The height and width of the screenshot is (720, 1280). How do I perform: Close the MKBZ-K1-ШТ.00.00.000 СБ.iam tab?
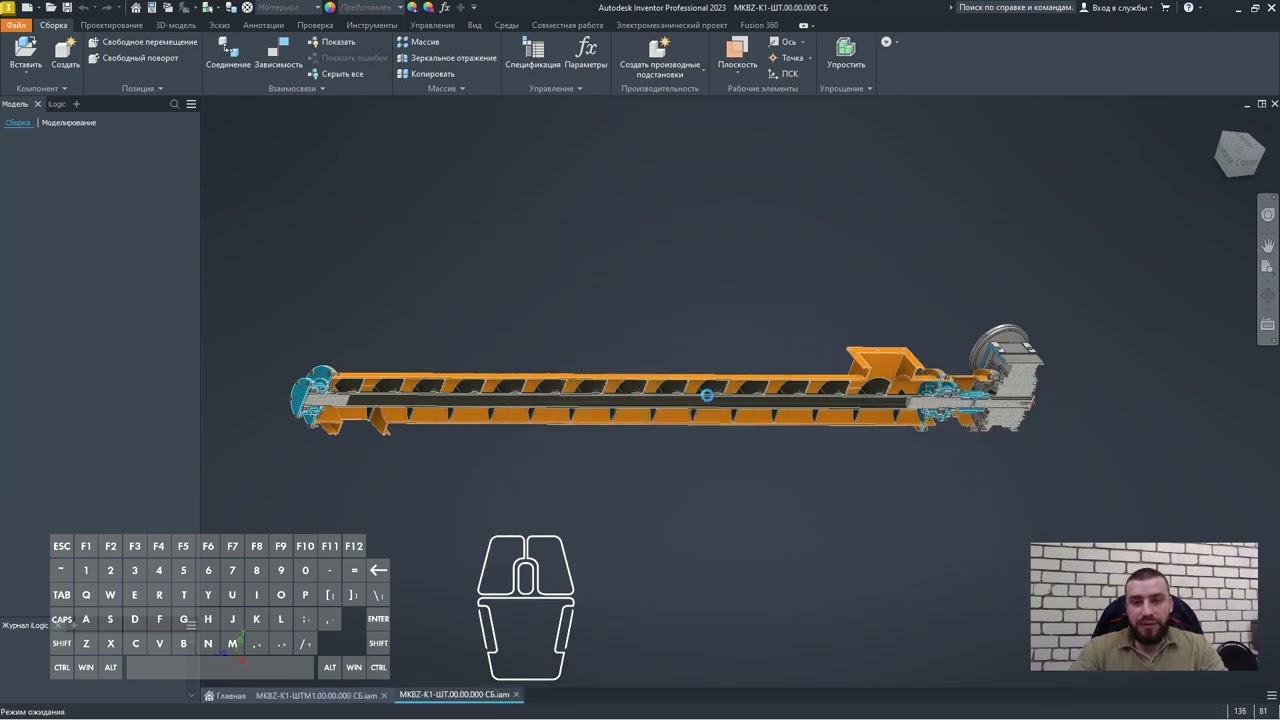(516, 695)
